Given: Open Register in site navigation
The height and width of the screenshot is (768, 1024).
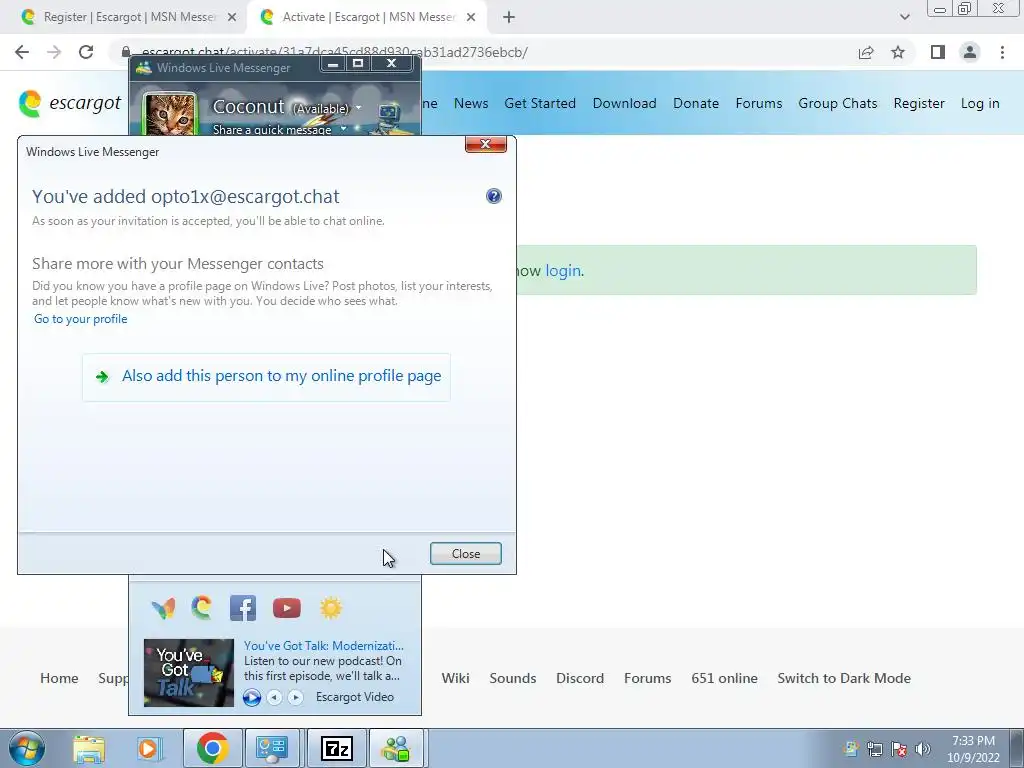Looking at the screenshot, I should click(x=919, y=103).
